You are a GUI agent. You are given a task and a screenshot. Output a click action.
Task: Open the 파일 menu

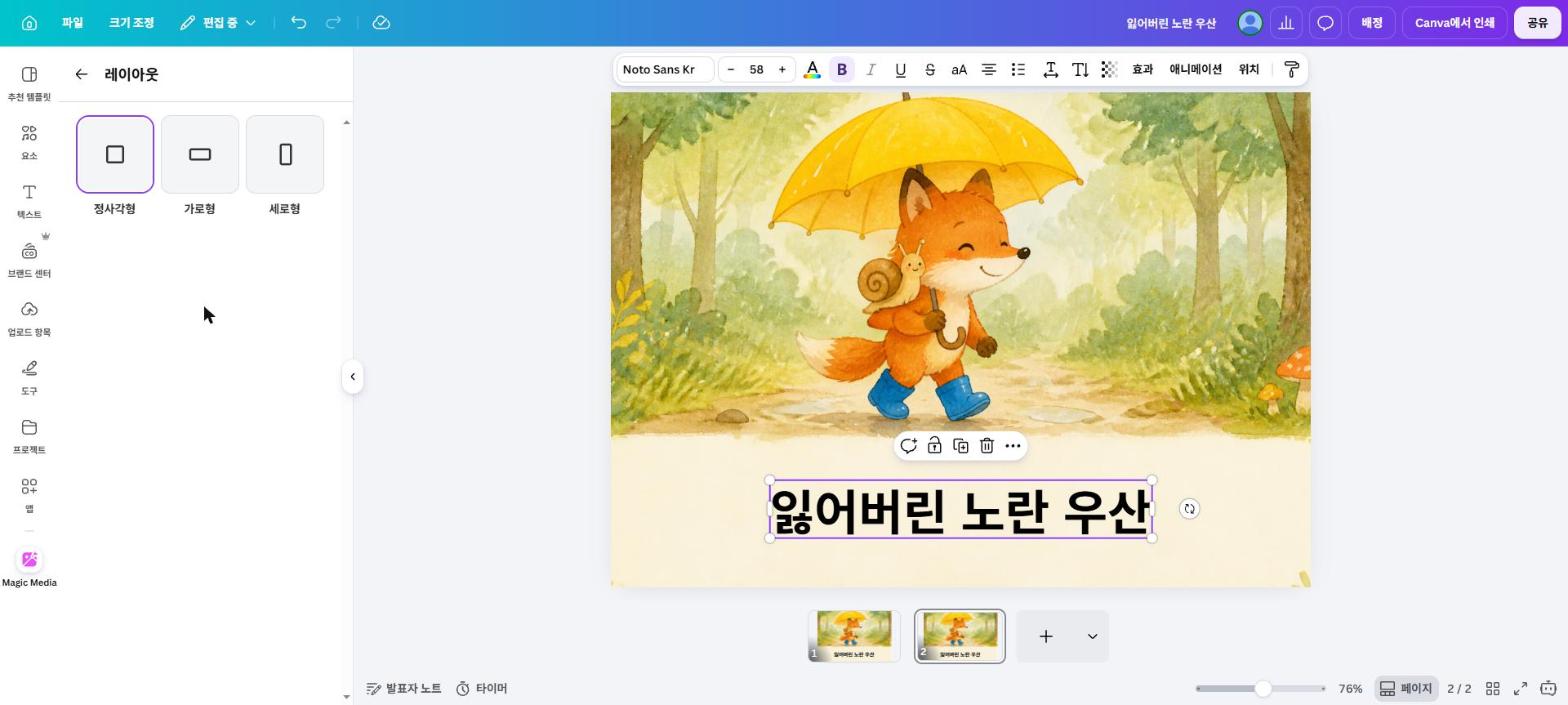coord(72,23)
